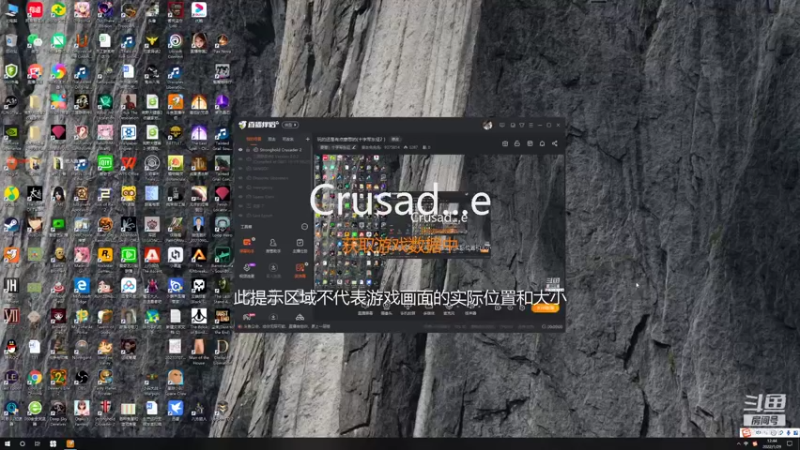Open the Recycle Bin desktop icon

(11, 41)
